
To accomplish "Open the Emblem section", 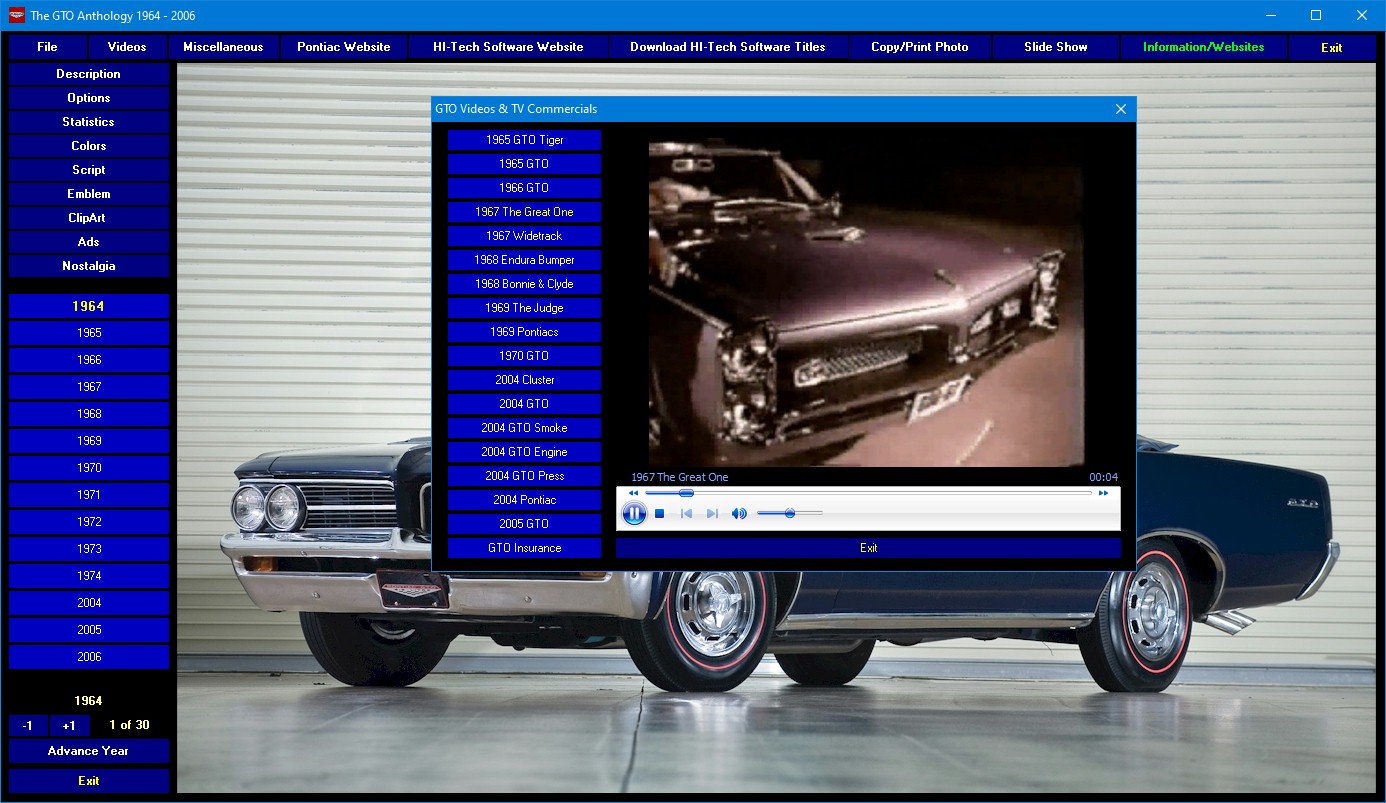I will [89, 194].
